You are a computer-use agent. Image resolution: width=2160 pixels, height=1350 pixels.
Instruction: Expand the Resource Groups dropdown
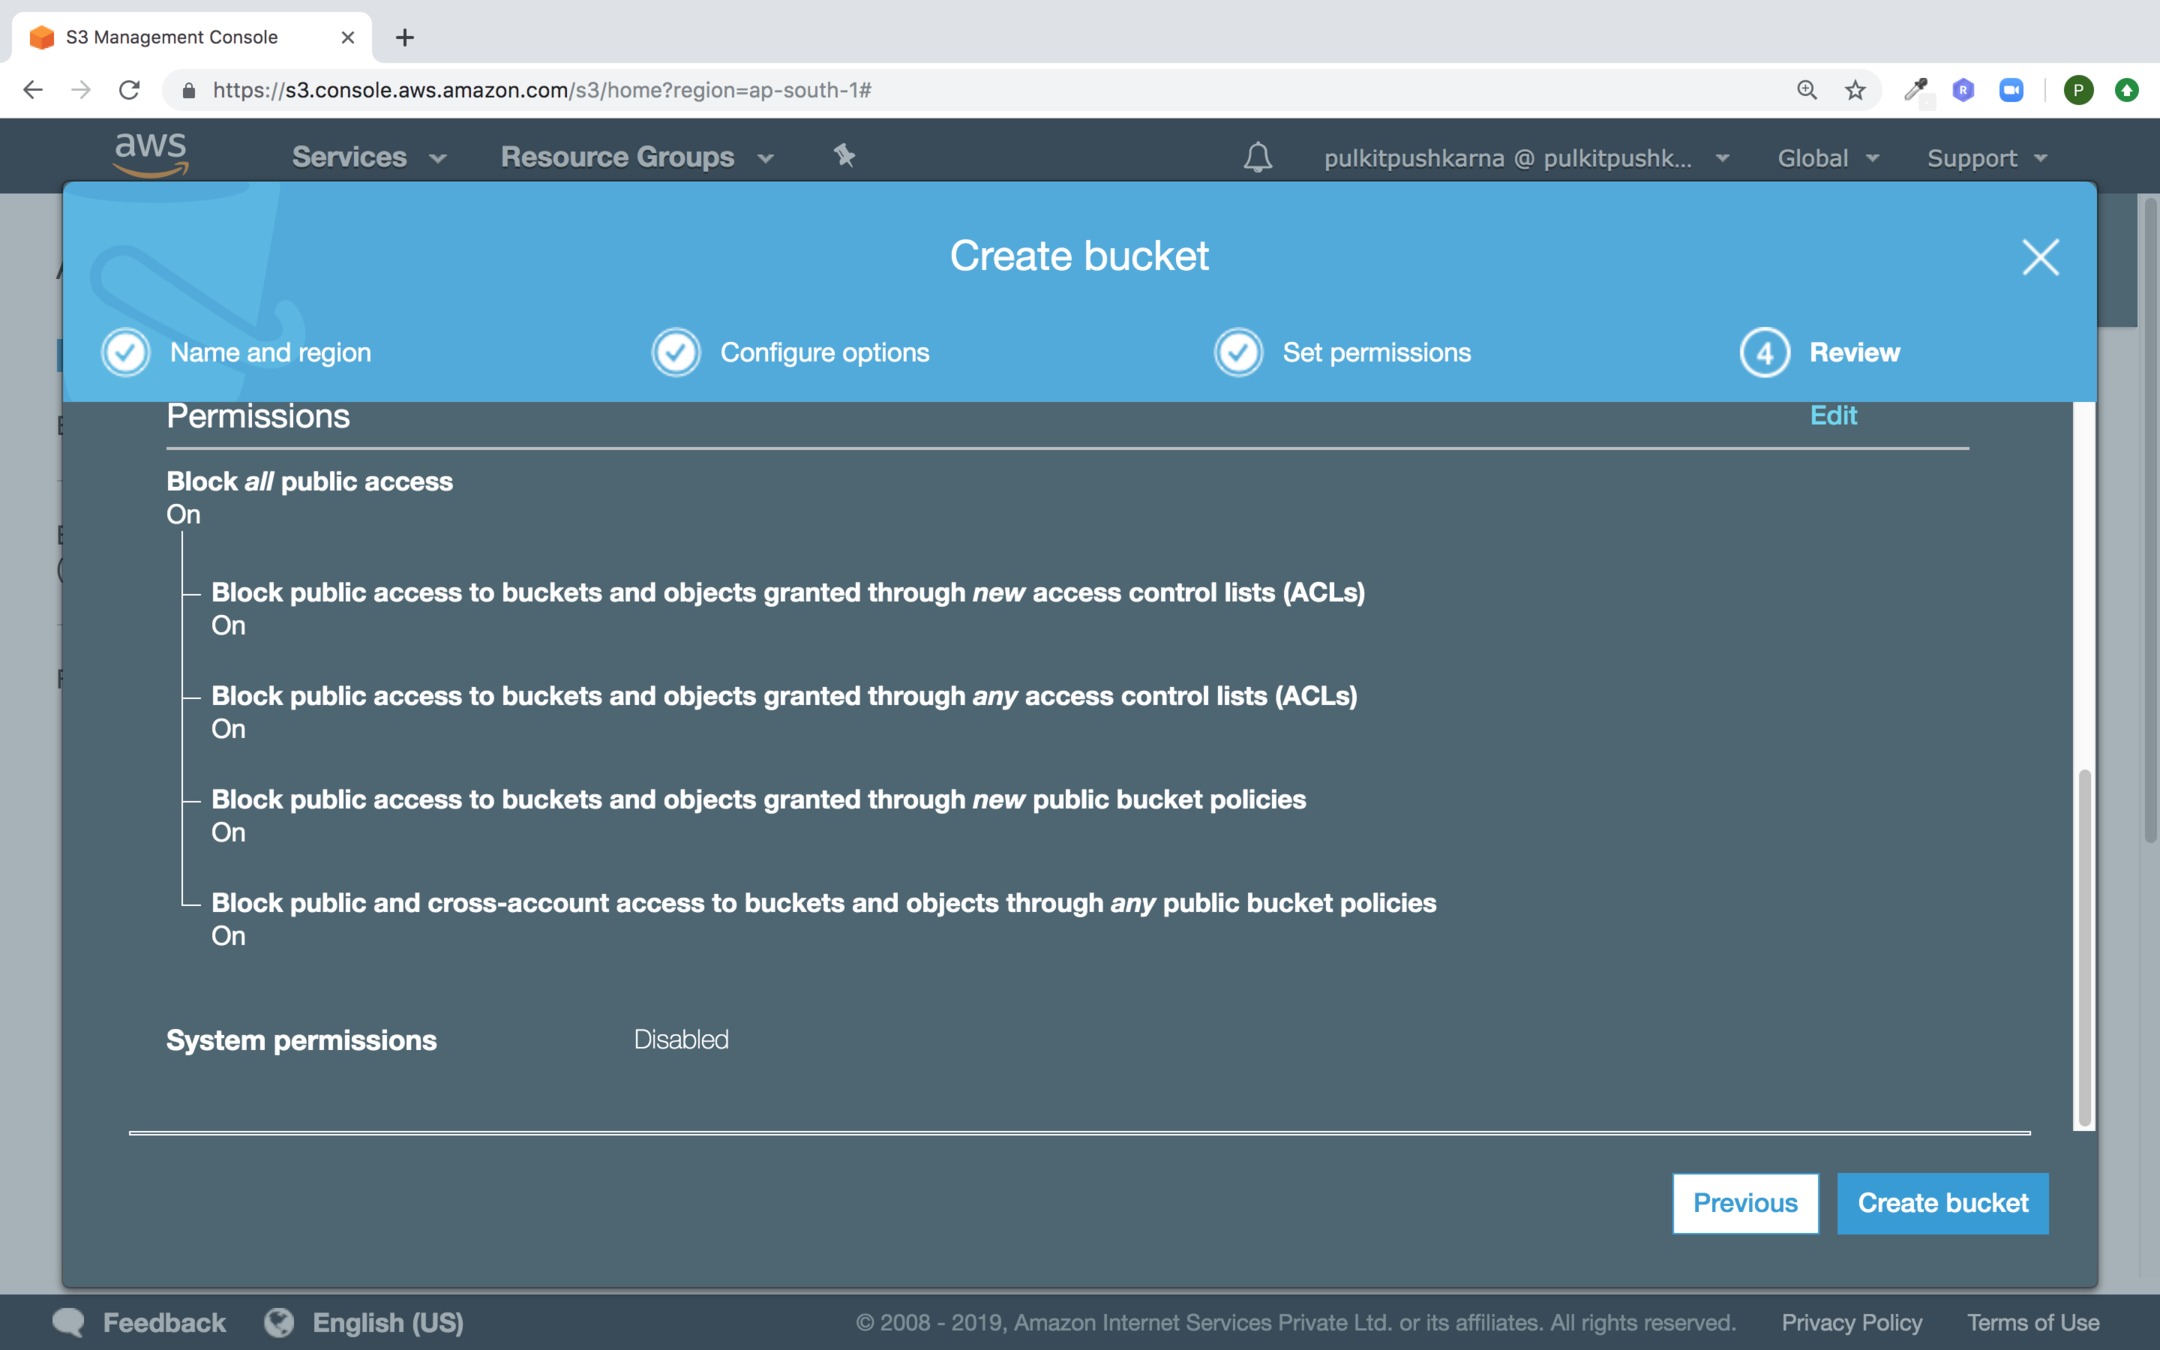coord(637,157)
